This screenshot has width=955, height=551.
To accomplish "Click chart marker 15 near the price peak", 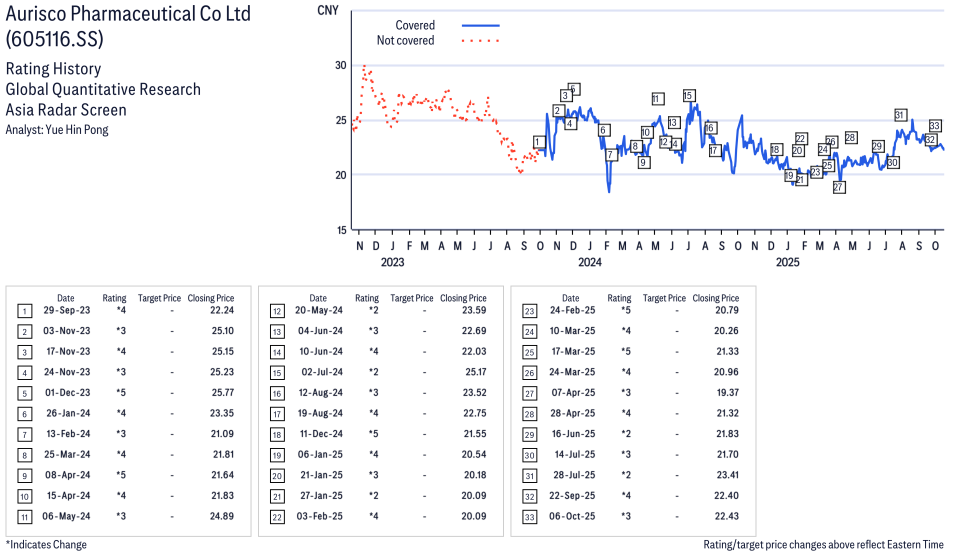I will click(x=688, y=96).
